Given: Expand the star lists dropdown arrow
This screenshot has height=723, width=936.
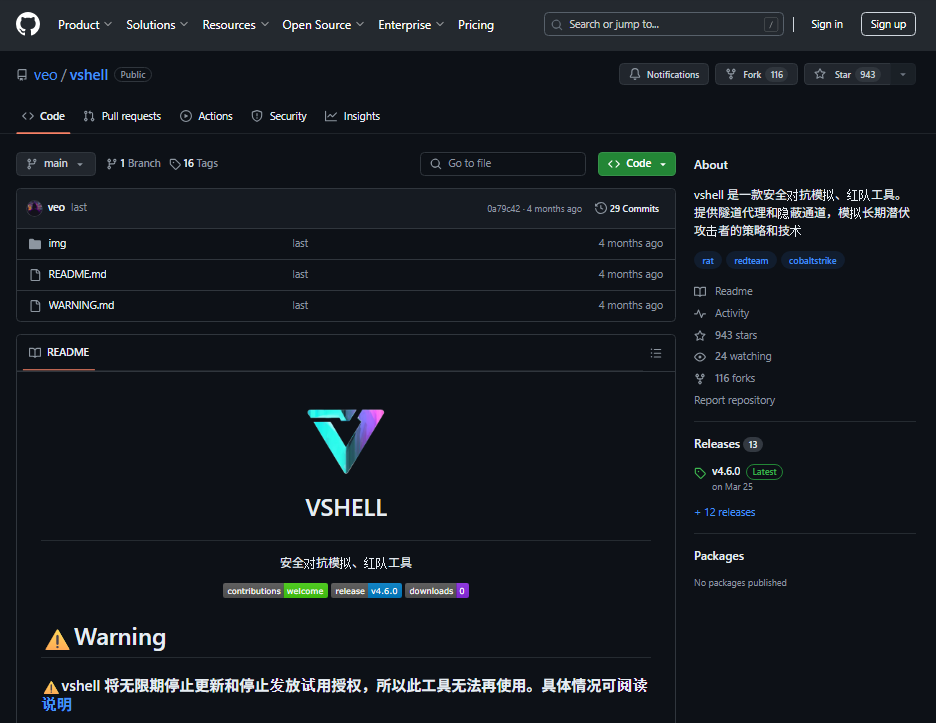Looking at the screenshot, I should pyautogui.click(x=903, y=75).
